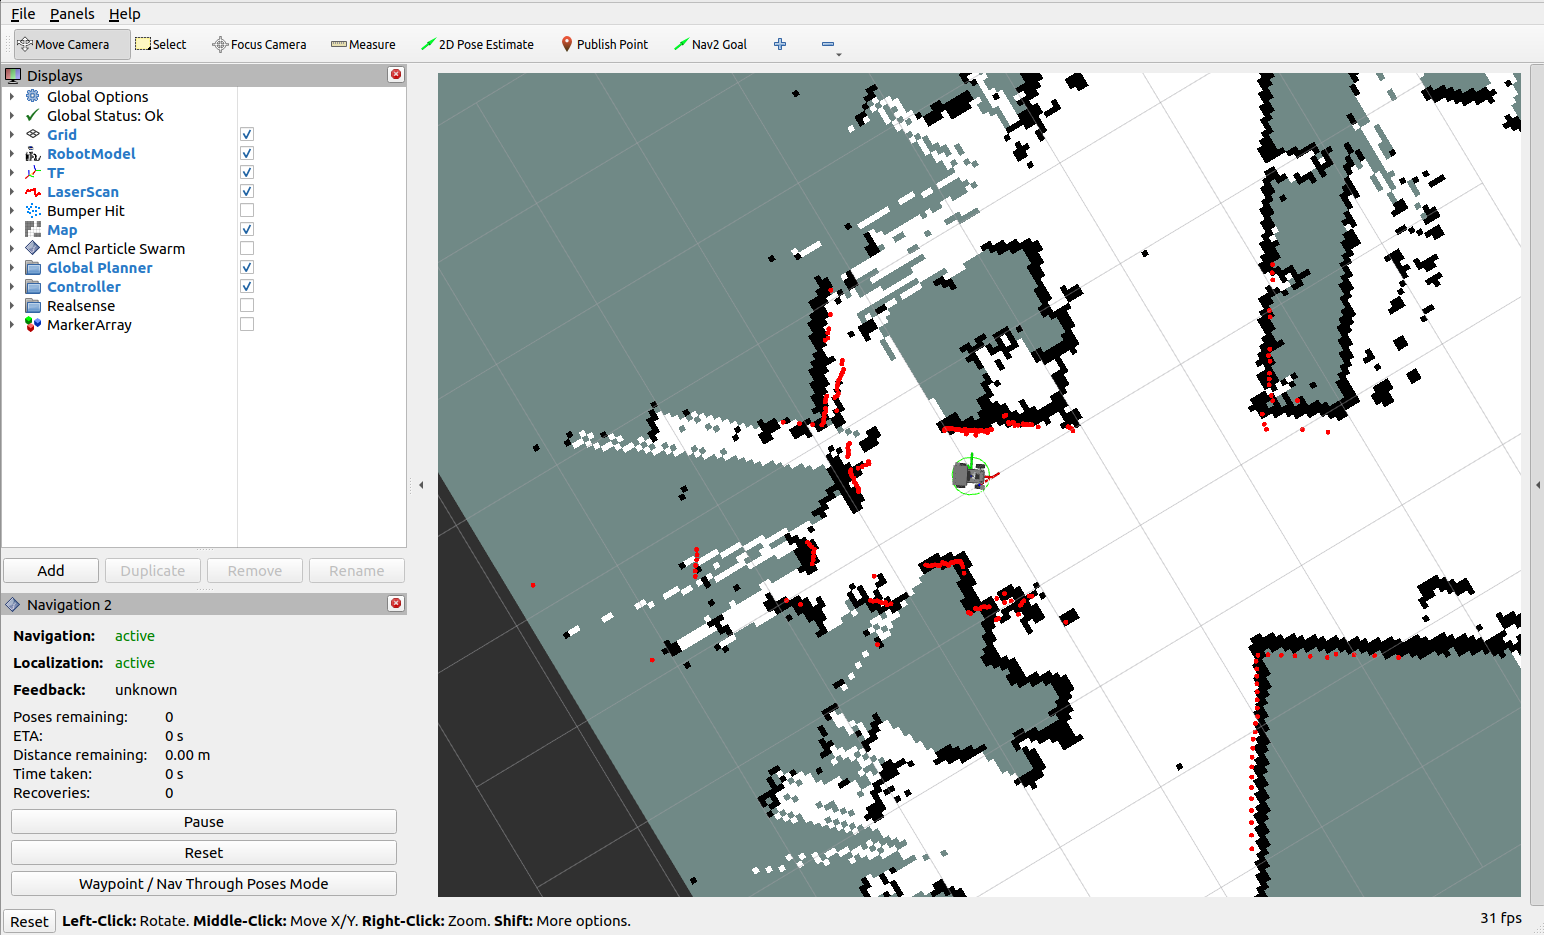Uncheck the Grid display checkbox
Viewport: 1544px width, 935px height.
click(247, 134)
